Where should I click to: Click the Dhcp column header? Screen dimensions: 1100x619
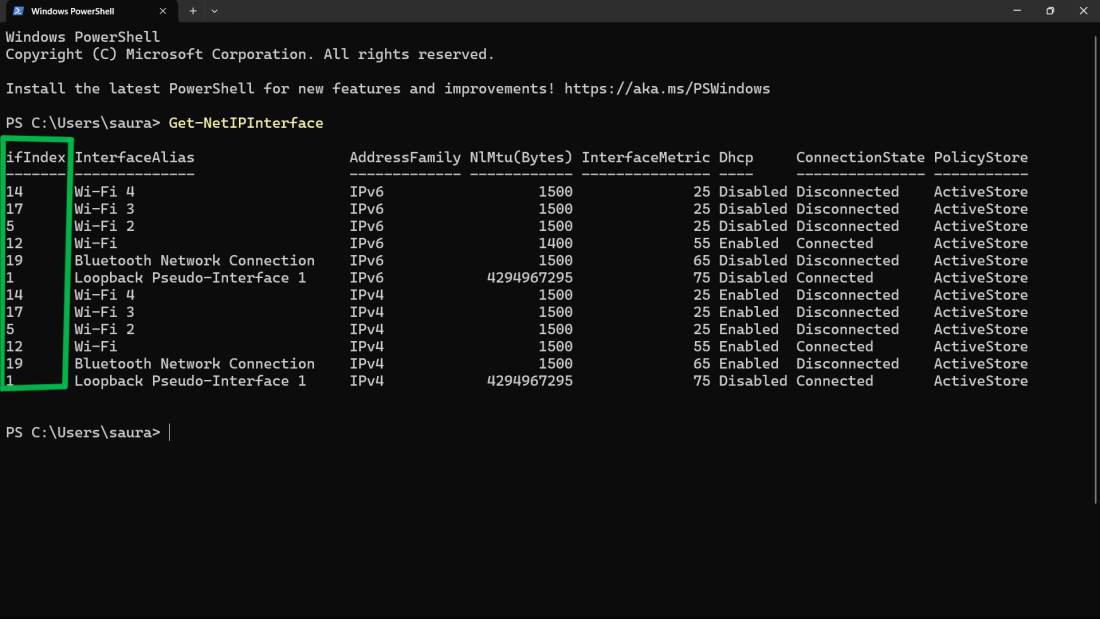click(x=735, y=157)
